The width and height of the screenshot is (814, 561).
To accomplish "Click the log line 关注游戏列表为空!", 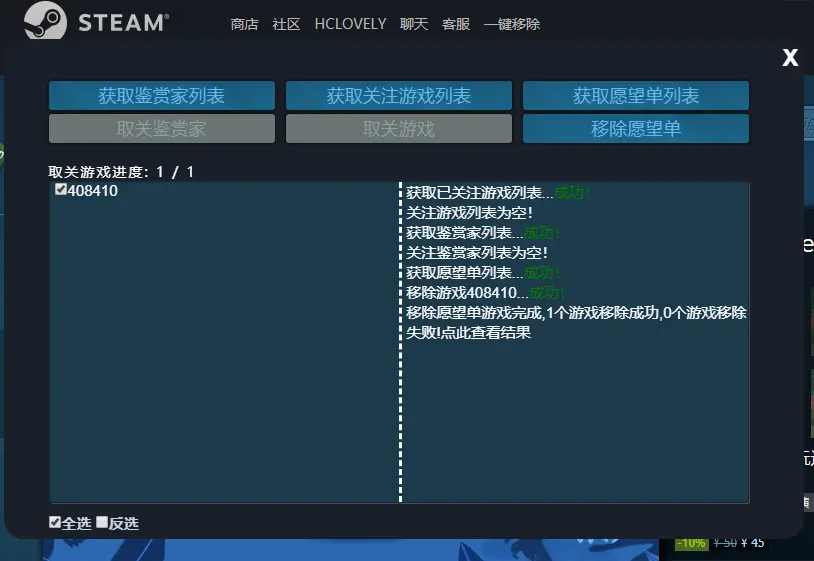I will [x=469, y=213].
